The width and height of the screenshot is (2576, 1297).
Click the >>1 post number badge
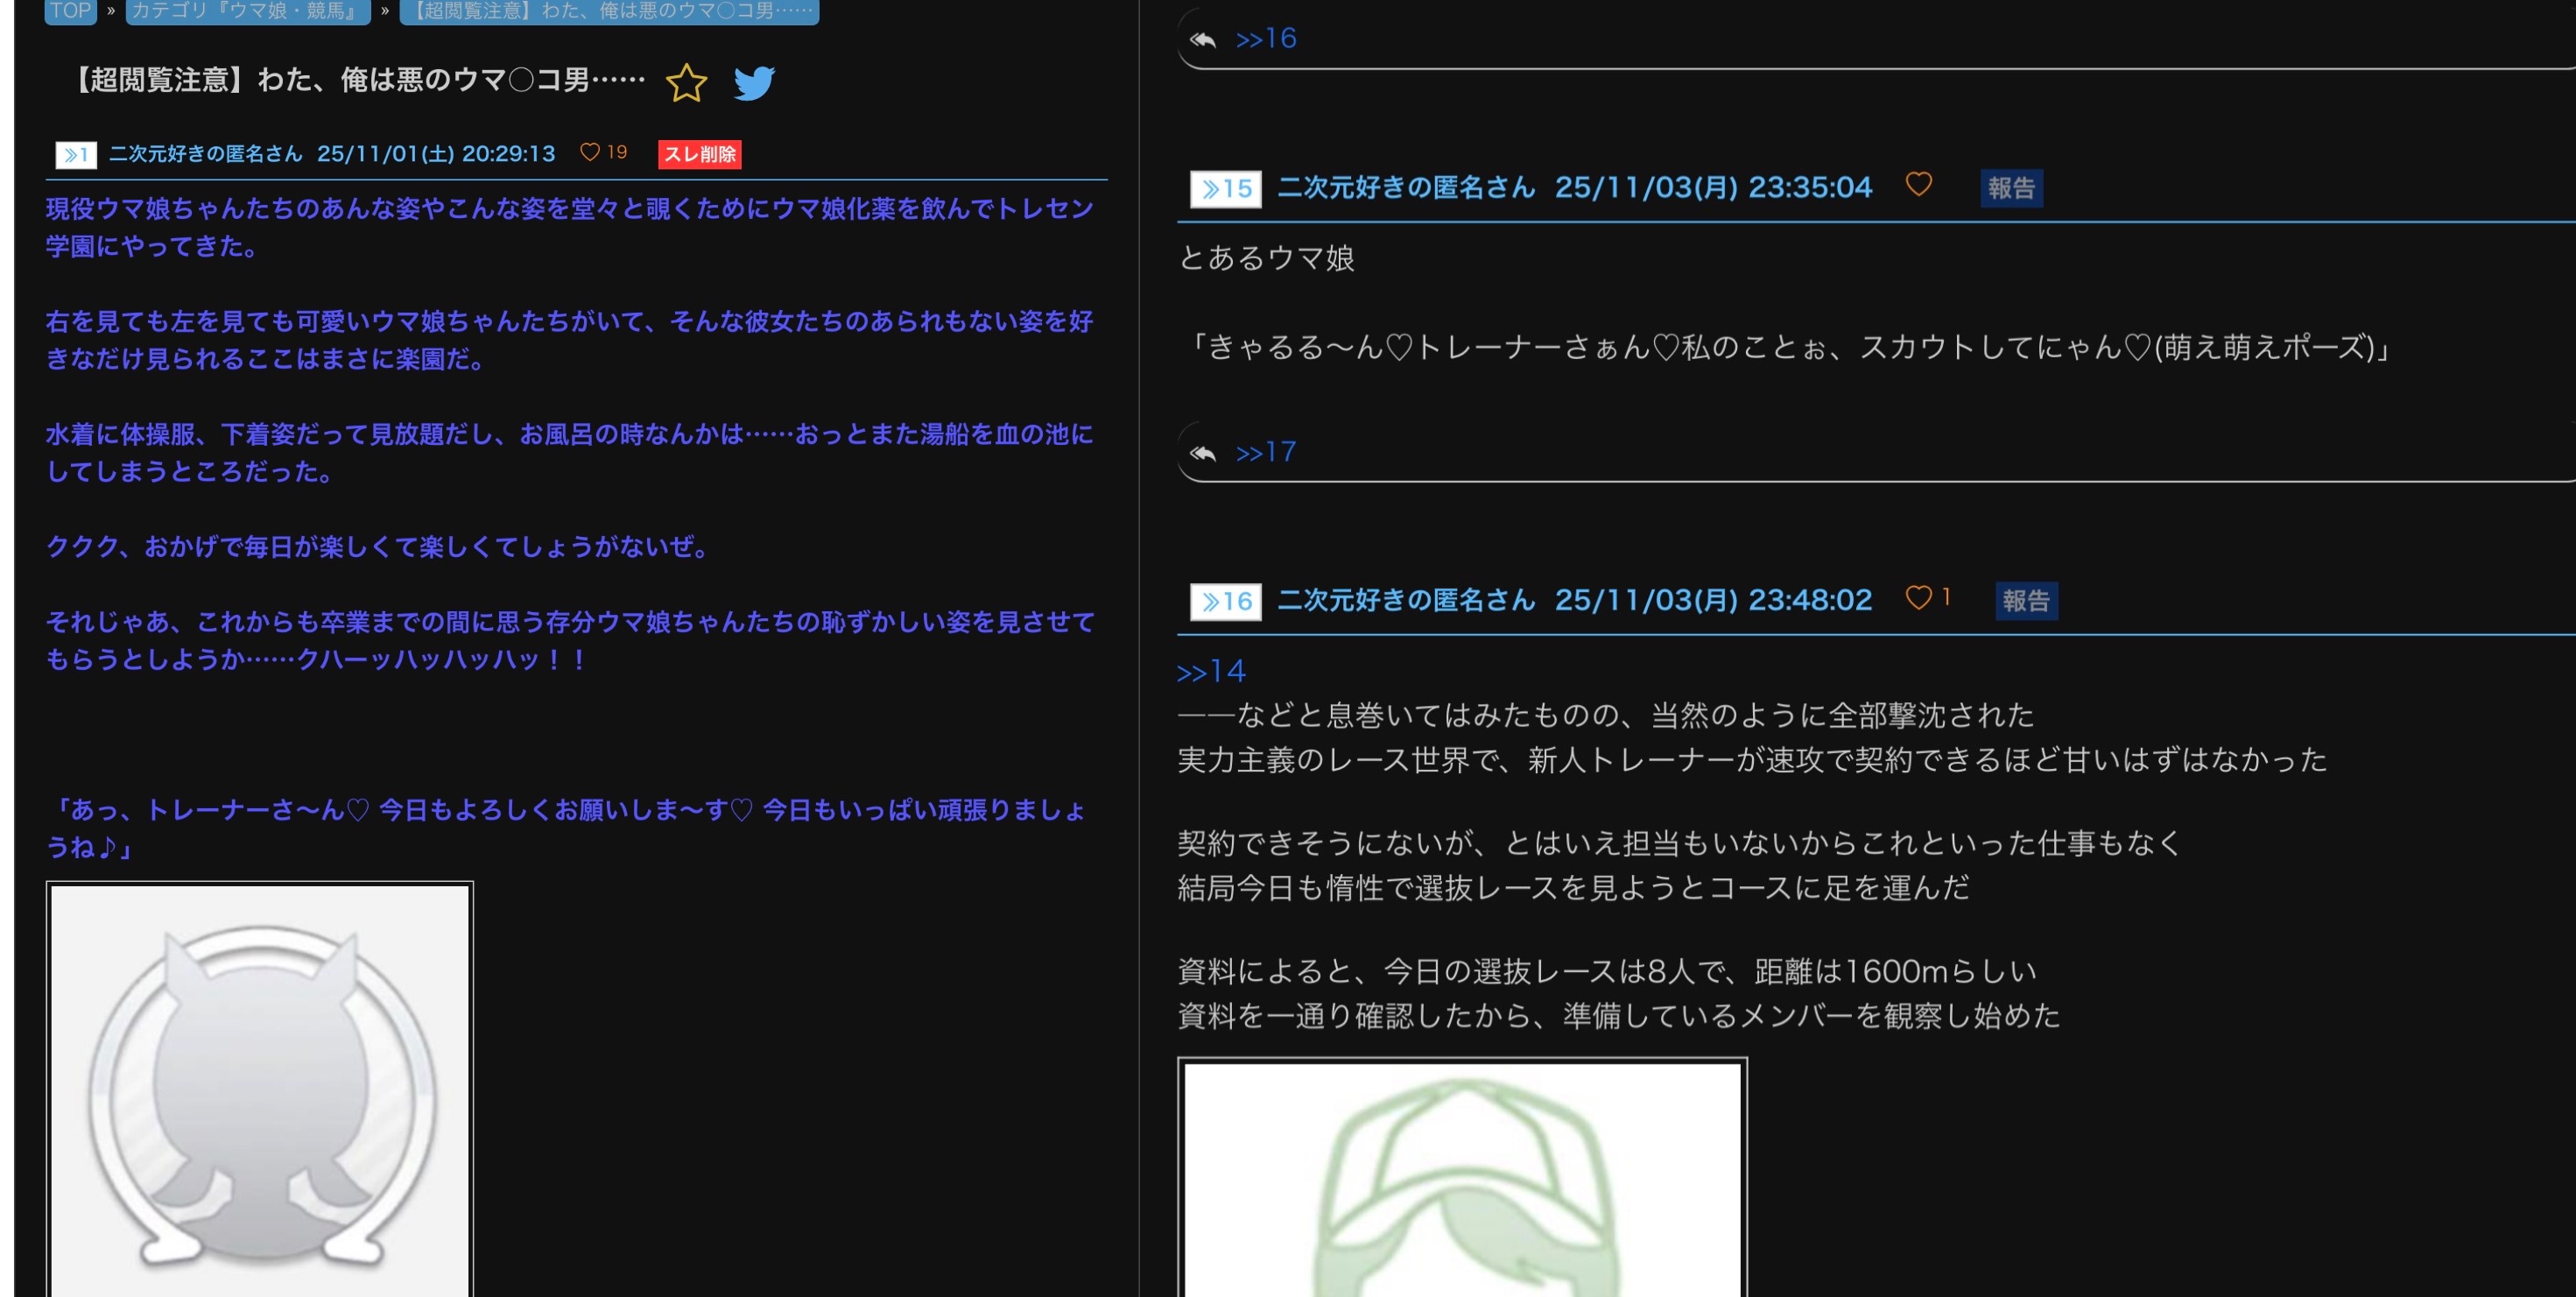(76, 154)
